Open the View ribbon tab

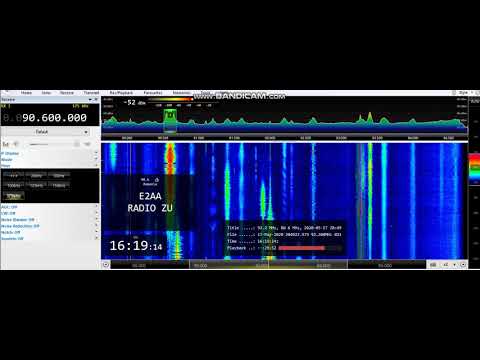tap(46, 93)
